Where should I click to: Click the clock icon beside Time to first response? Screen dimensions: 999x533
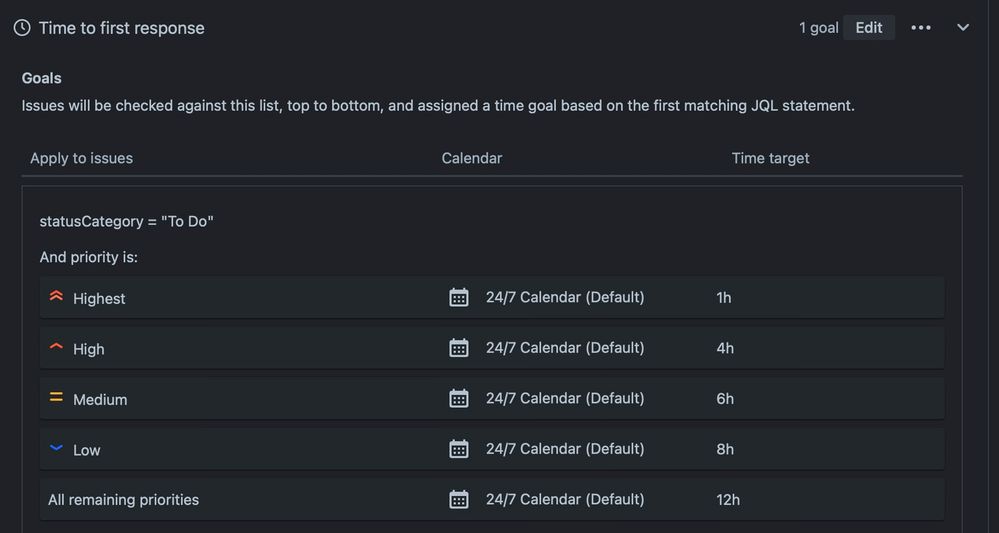[x=22, y=28]
